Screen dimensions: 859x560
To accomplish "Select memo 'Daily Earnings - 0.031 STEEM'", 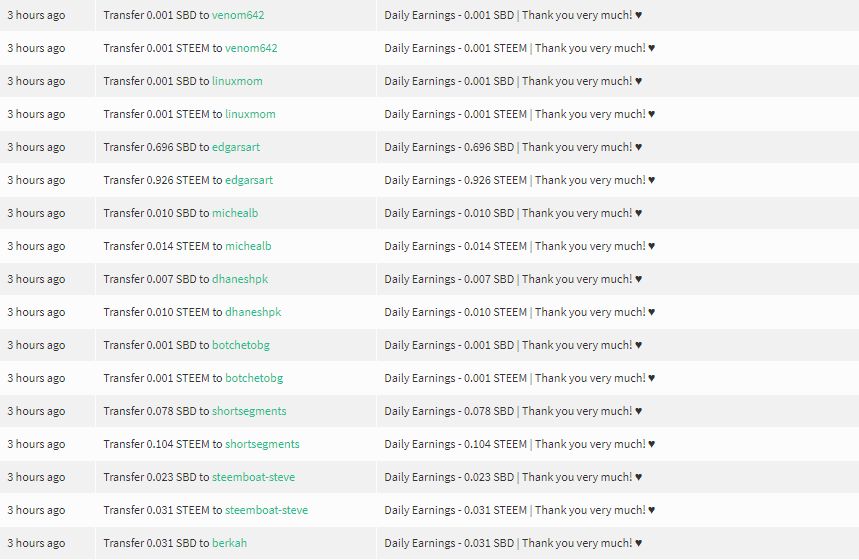I will [456, 510].
